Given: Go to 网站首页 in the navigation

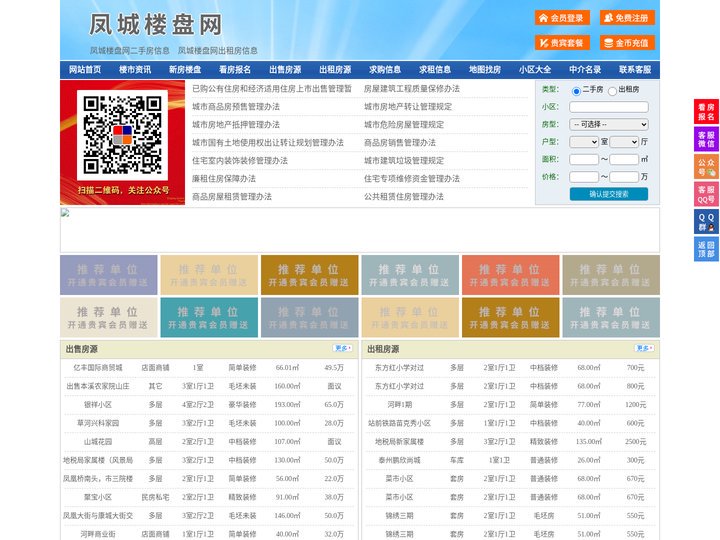Looking at the screenshot, I should point(85,70).
